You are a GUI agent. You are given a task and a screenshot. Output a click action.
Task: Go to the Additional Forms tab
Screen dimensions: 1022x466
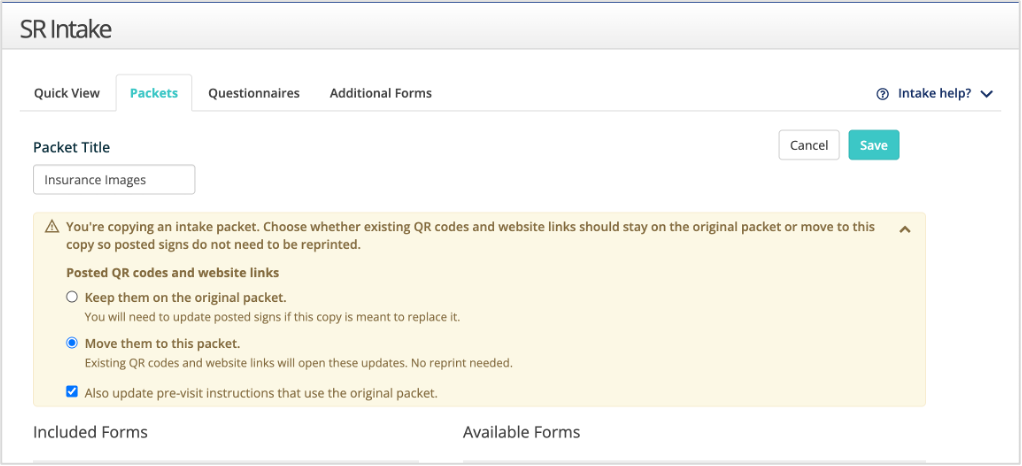381,93
